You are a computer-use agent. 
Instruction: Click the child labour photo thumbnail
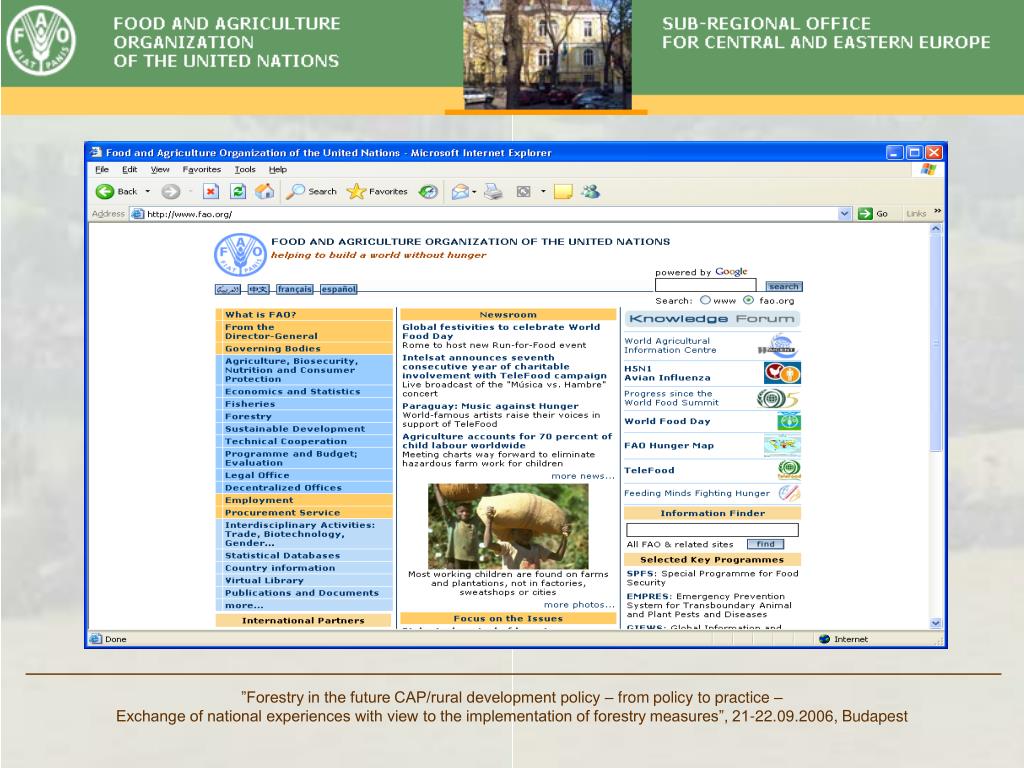[x=508, y=526]
